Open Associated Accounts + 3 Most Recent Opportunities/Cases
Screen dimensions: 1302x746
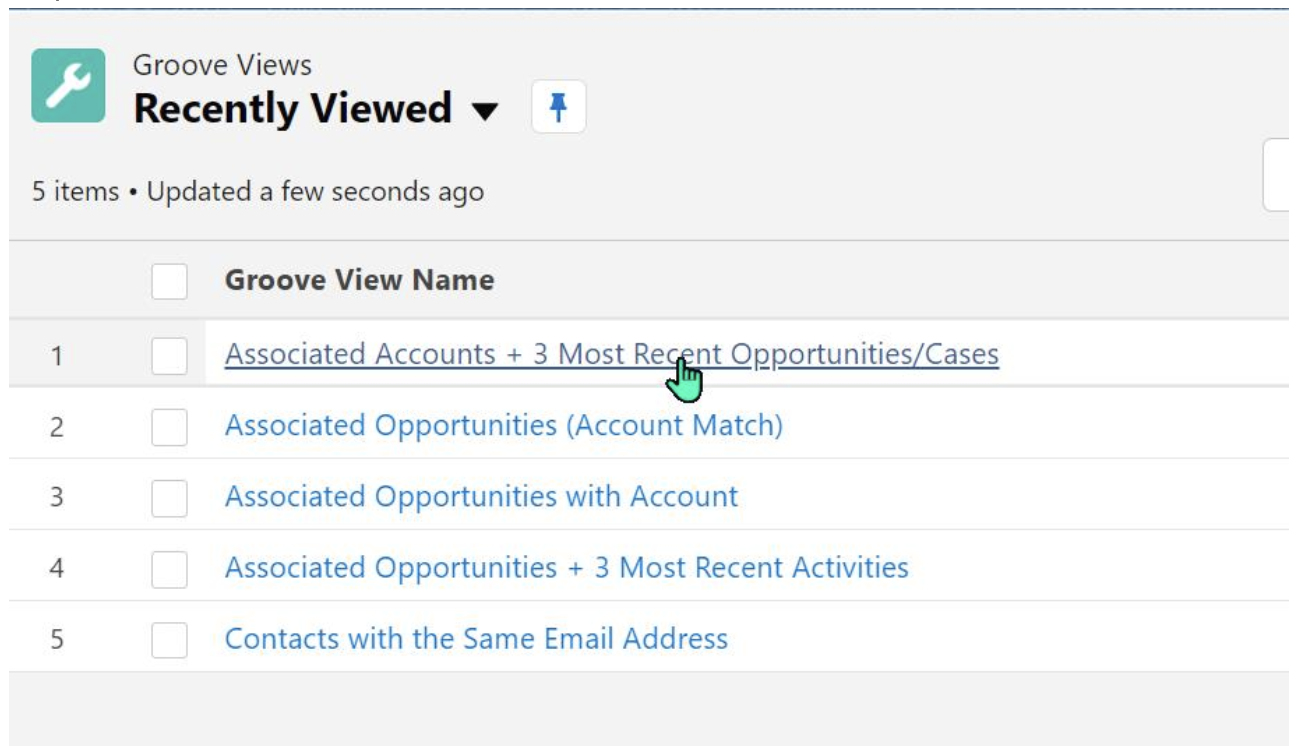click(x=612, y=354)
